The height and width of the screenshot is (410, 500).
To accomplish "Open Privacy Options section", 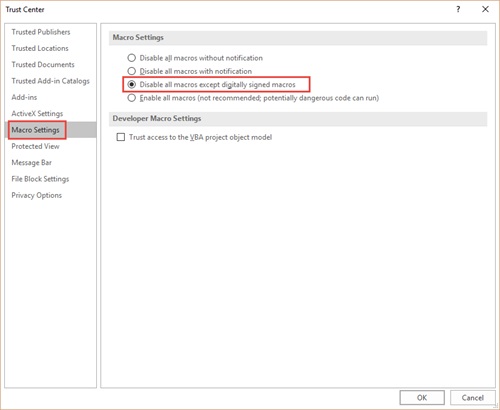I will coord(36,195).
